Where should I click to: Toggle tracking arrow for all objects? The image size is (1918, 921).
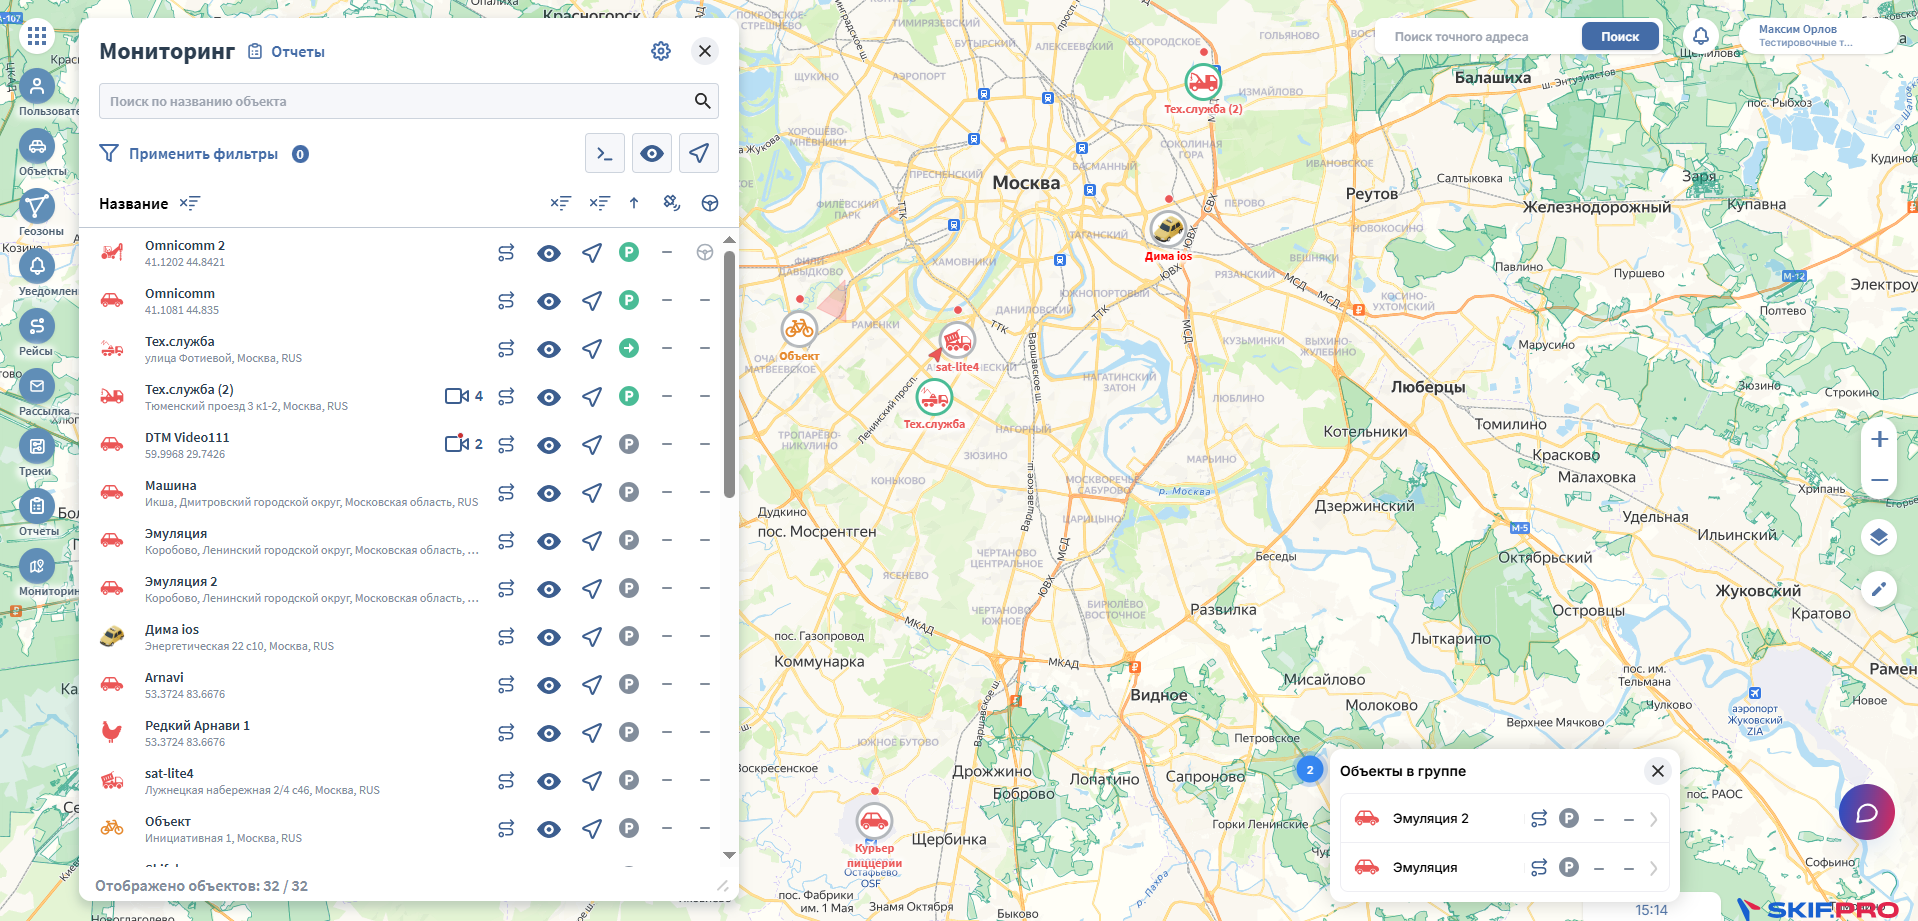click(699, 153)
